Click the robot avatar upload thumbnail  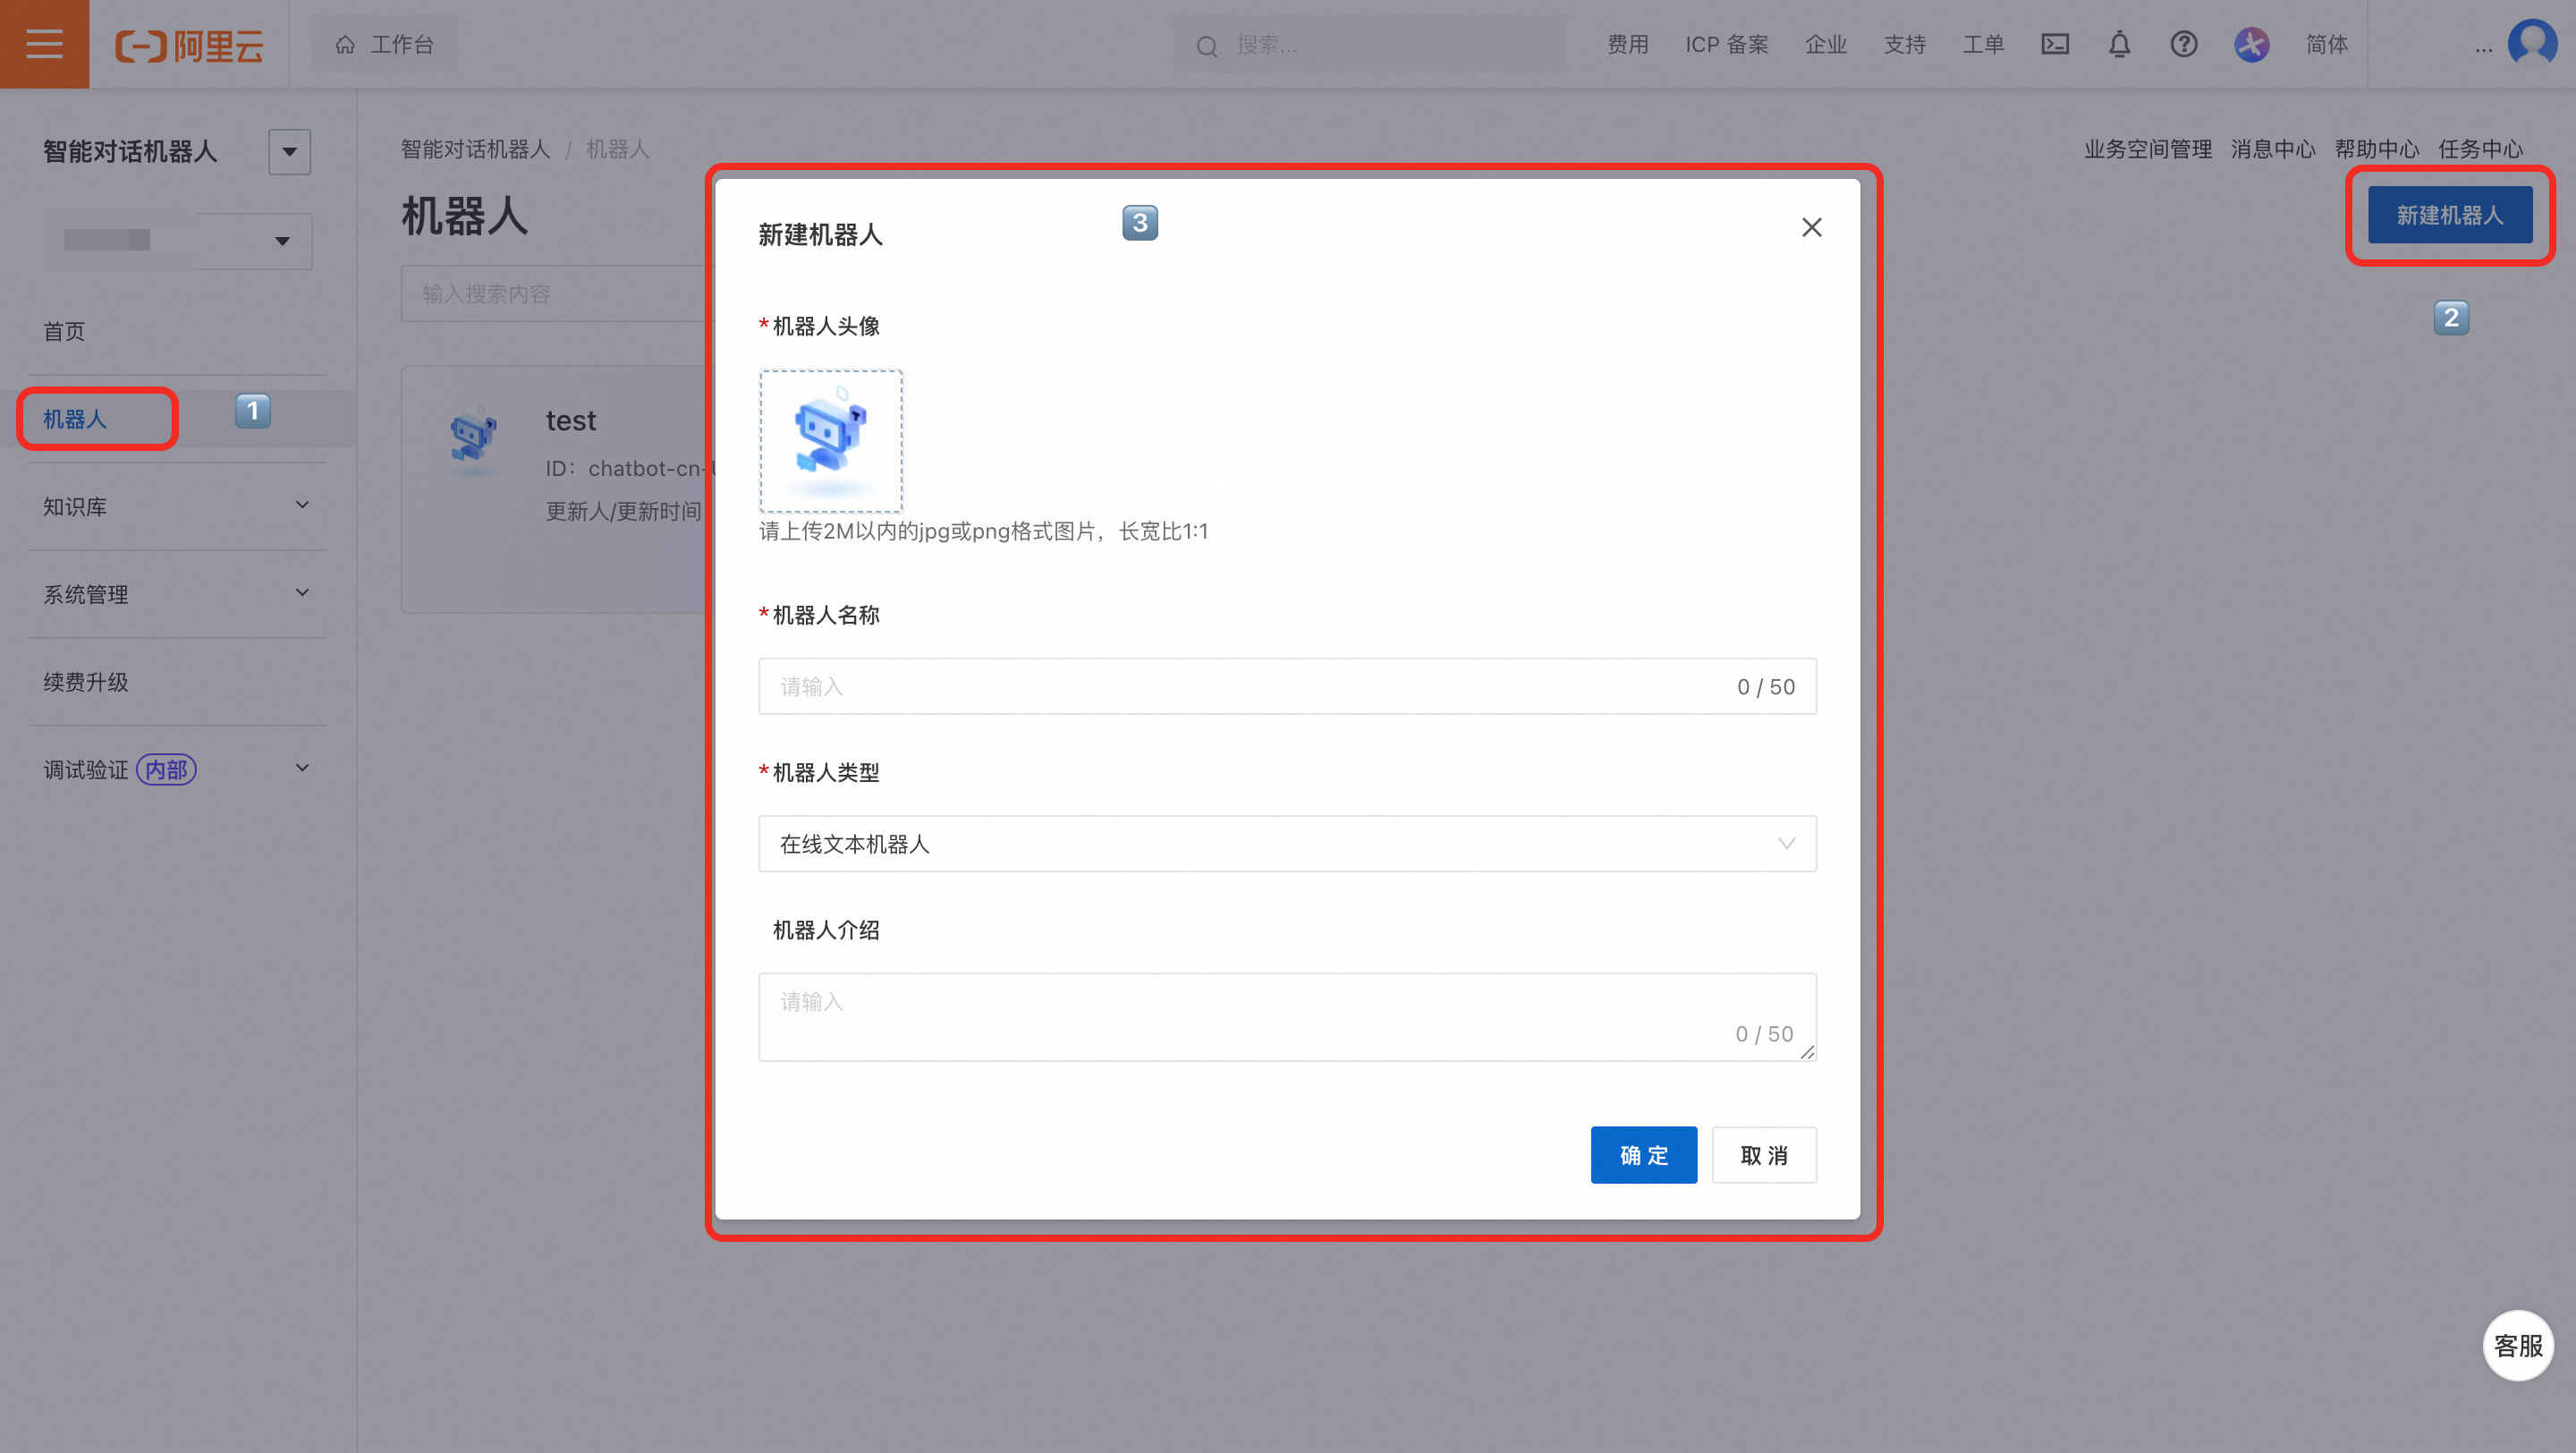pyautogui.click(x=830, y=441)
